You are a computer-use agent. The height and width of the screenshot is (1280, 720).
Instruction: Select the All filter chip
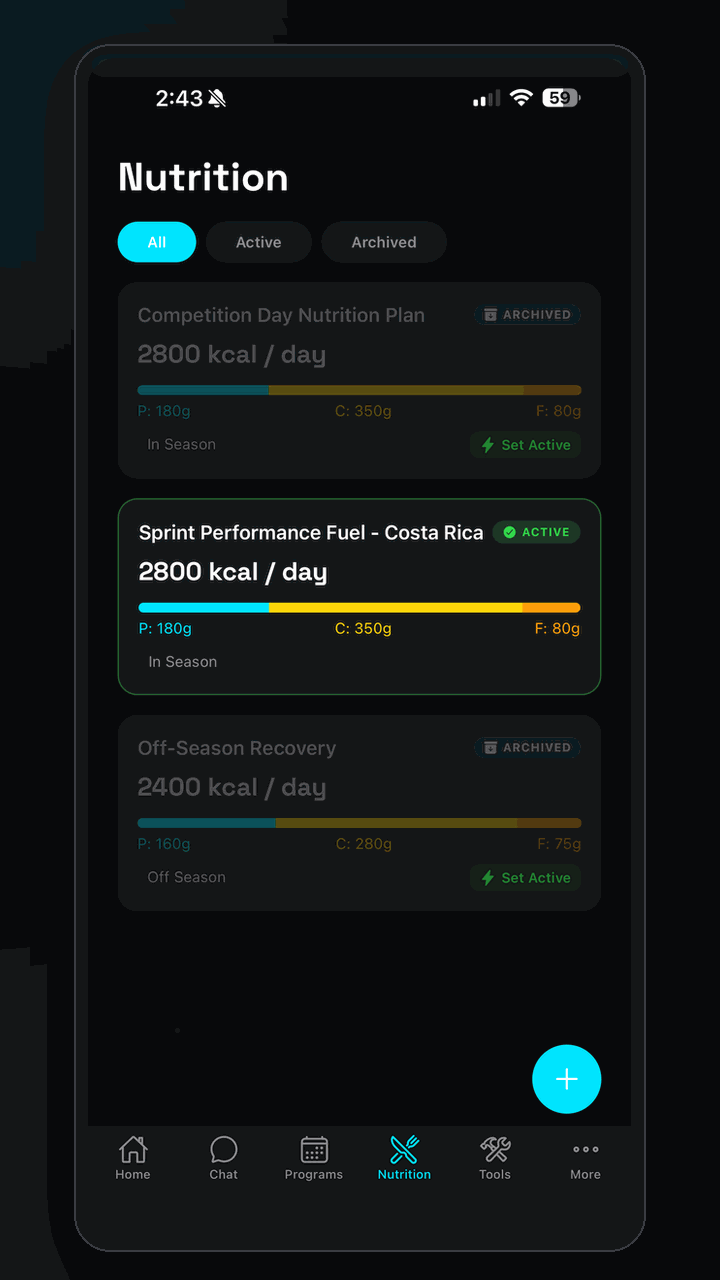(x=156, y=242)
